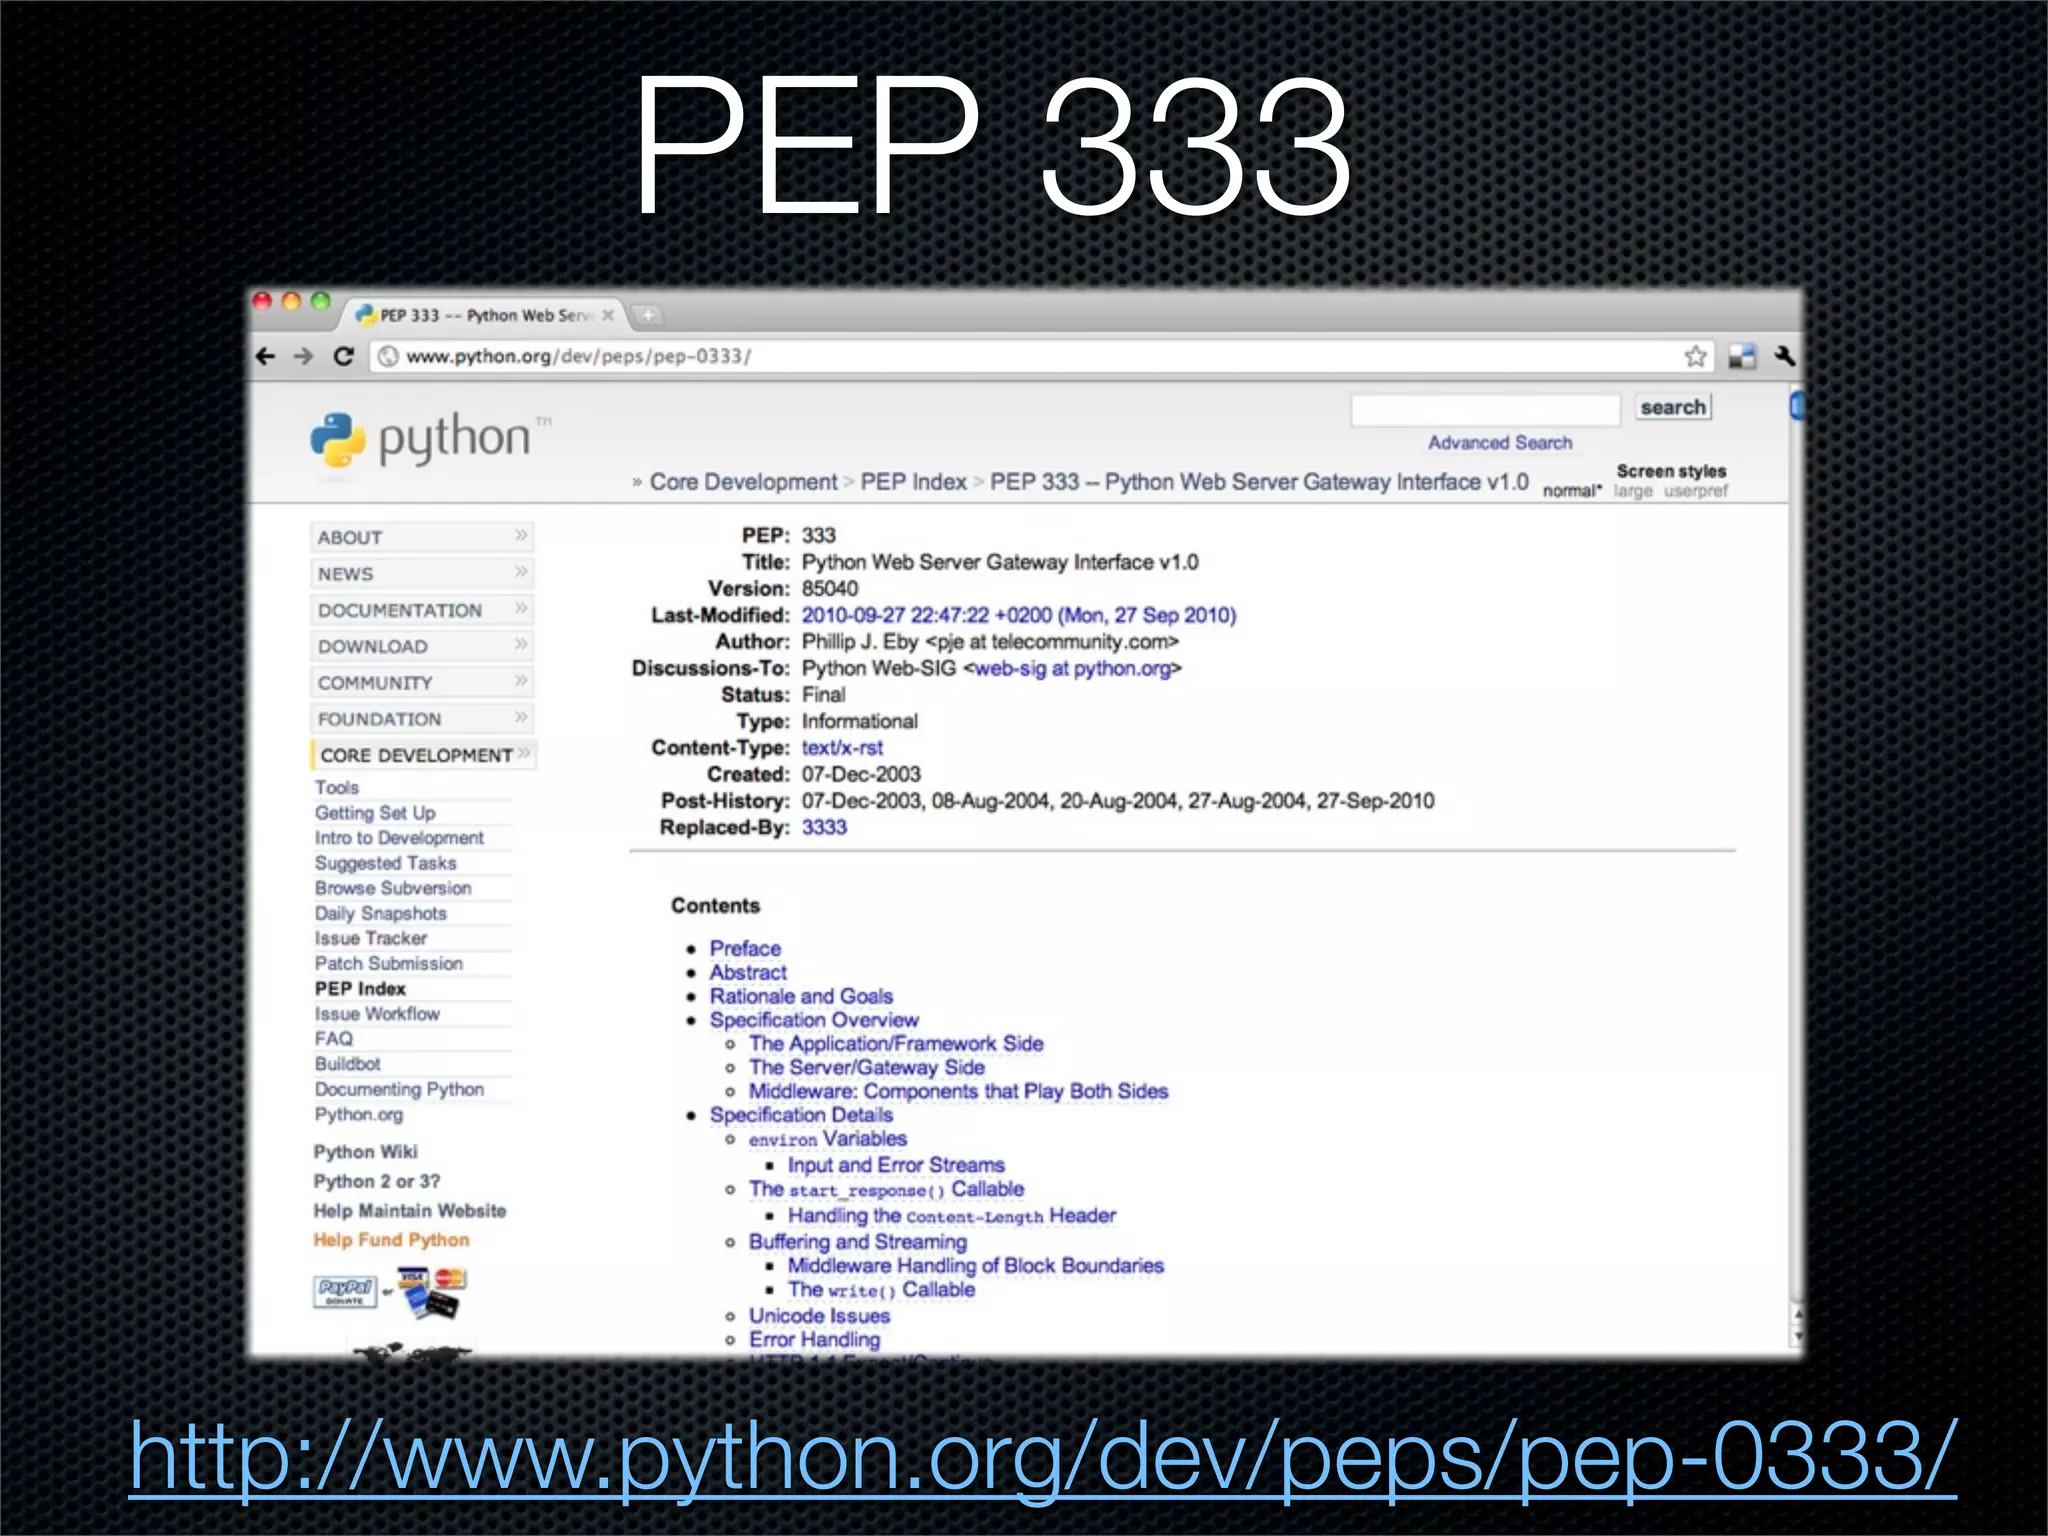Open the text/x-rst content type link
The height and width of the screenshot is (1536, 2048).
coord(842,747)
